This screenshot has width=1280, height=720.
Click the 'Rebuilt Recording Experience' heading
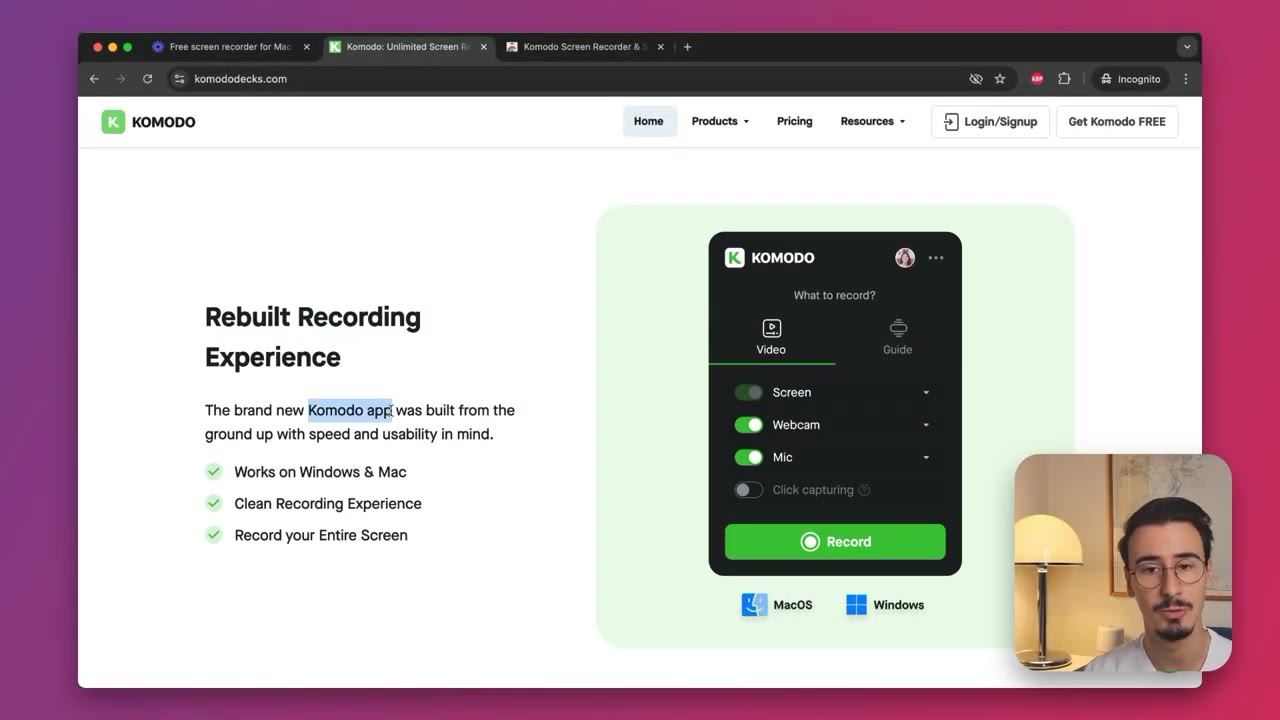tap(313, 337)
